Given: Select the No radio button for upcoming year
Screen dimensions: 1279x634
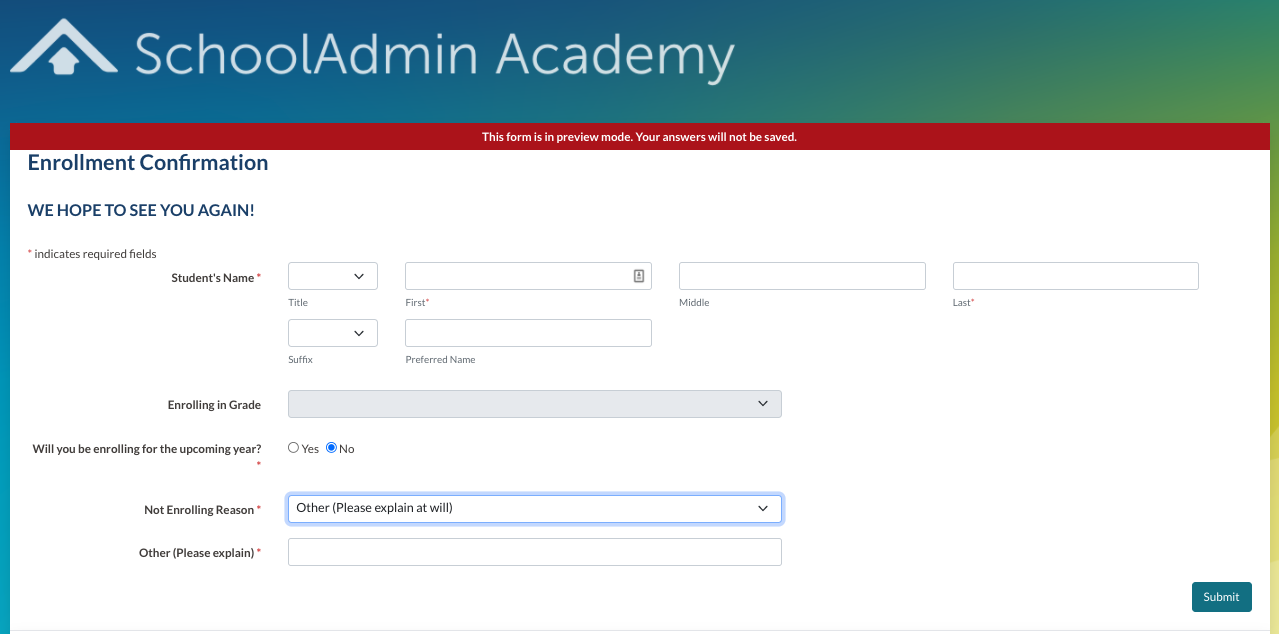Looking at the screenshot, I should [331, 447].
